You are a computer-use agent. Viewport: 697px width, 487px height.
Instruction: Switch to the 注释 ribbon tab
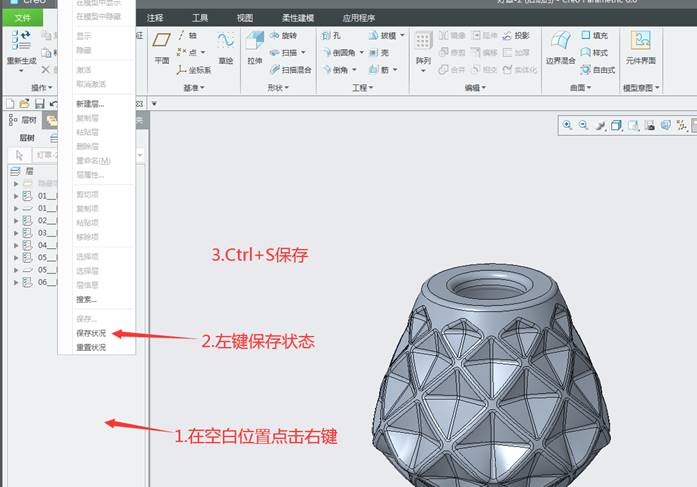[x=155, y=18]
